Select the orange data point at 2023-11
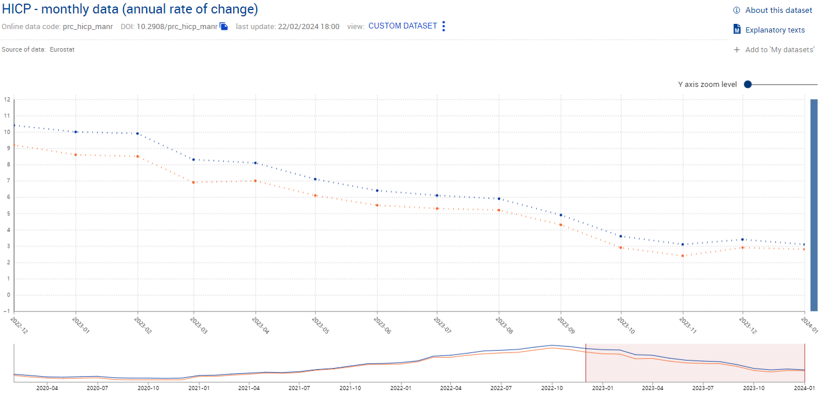Viewport: 835px width, 399px height. pos(682,256)
